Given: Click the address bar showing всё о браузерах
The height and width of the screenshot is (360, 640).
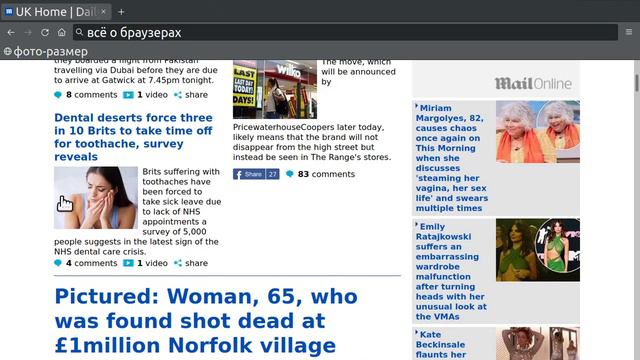Looking at the screenshot, I should point(345,32).
